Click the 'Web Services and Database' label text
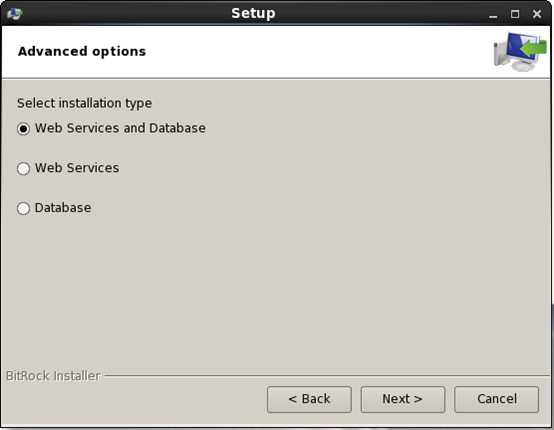Image resolution: width=554 pixels, height=430 pixels. [x=120, y=128]
